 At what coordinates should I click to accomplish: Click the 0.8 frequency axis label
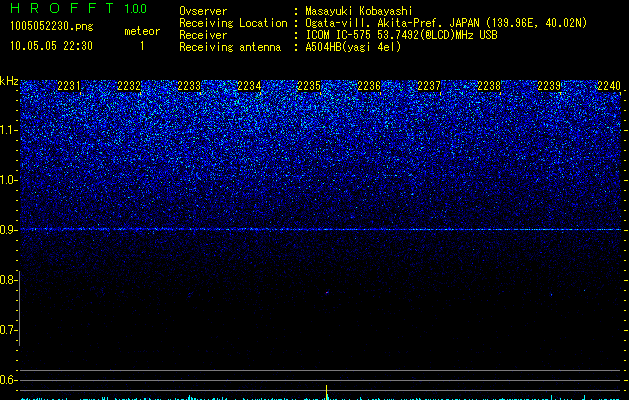tap(8, 280)
